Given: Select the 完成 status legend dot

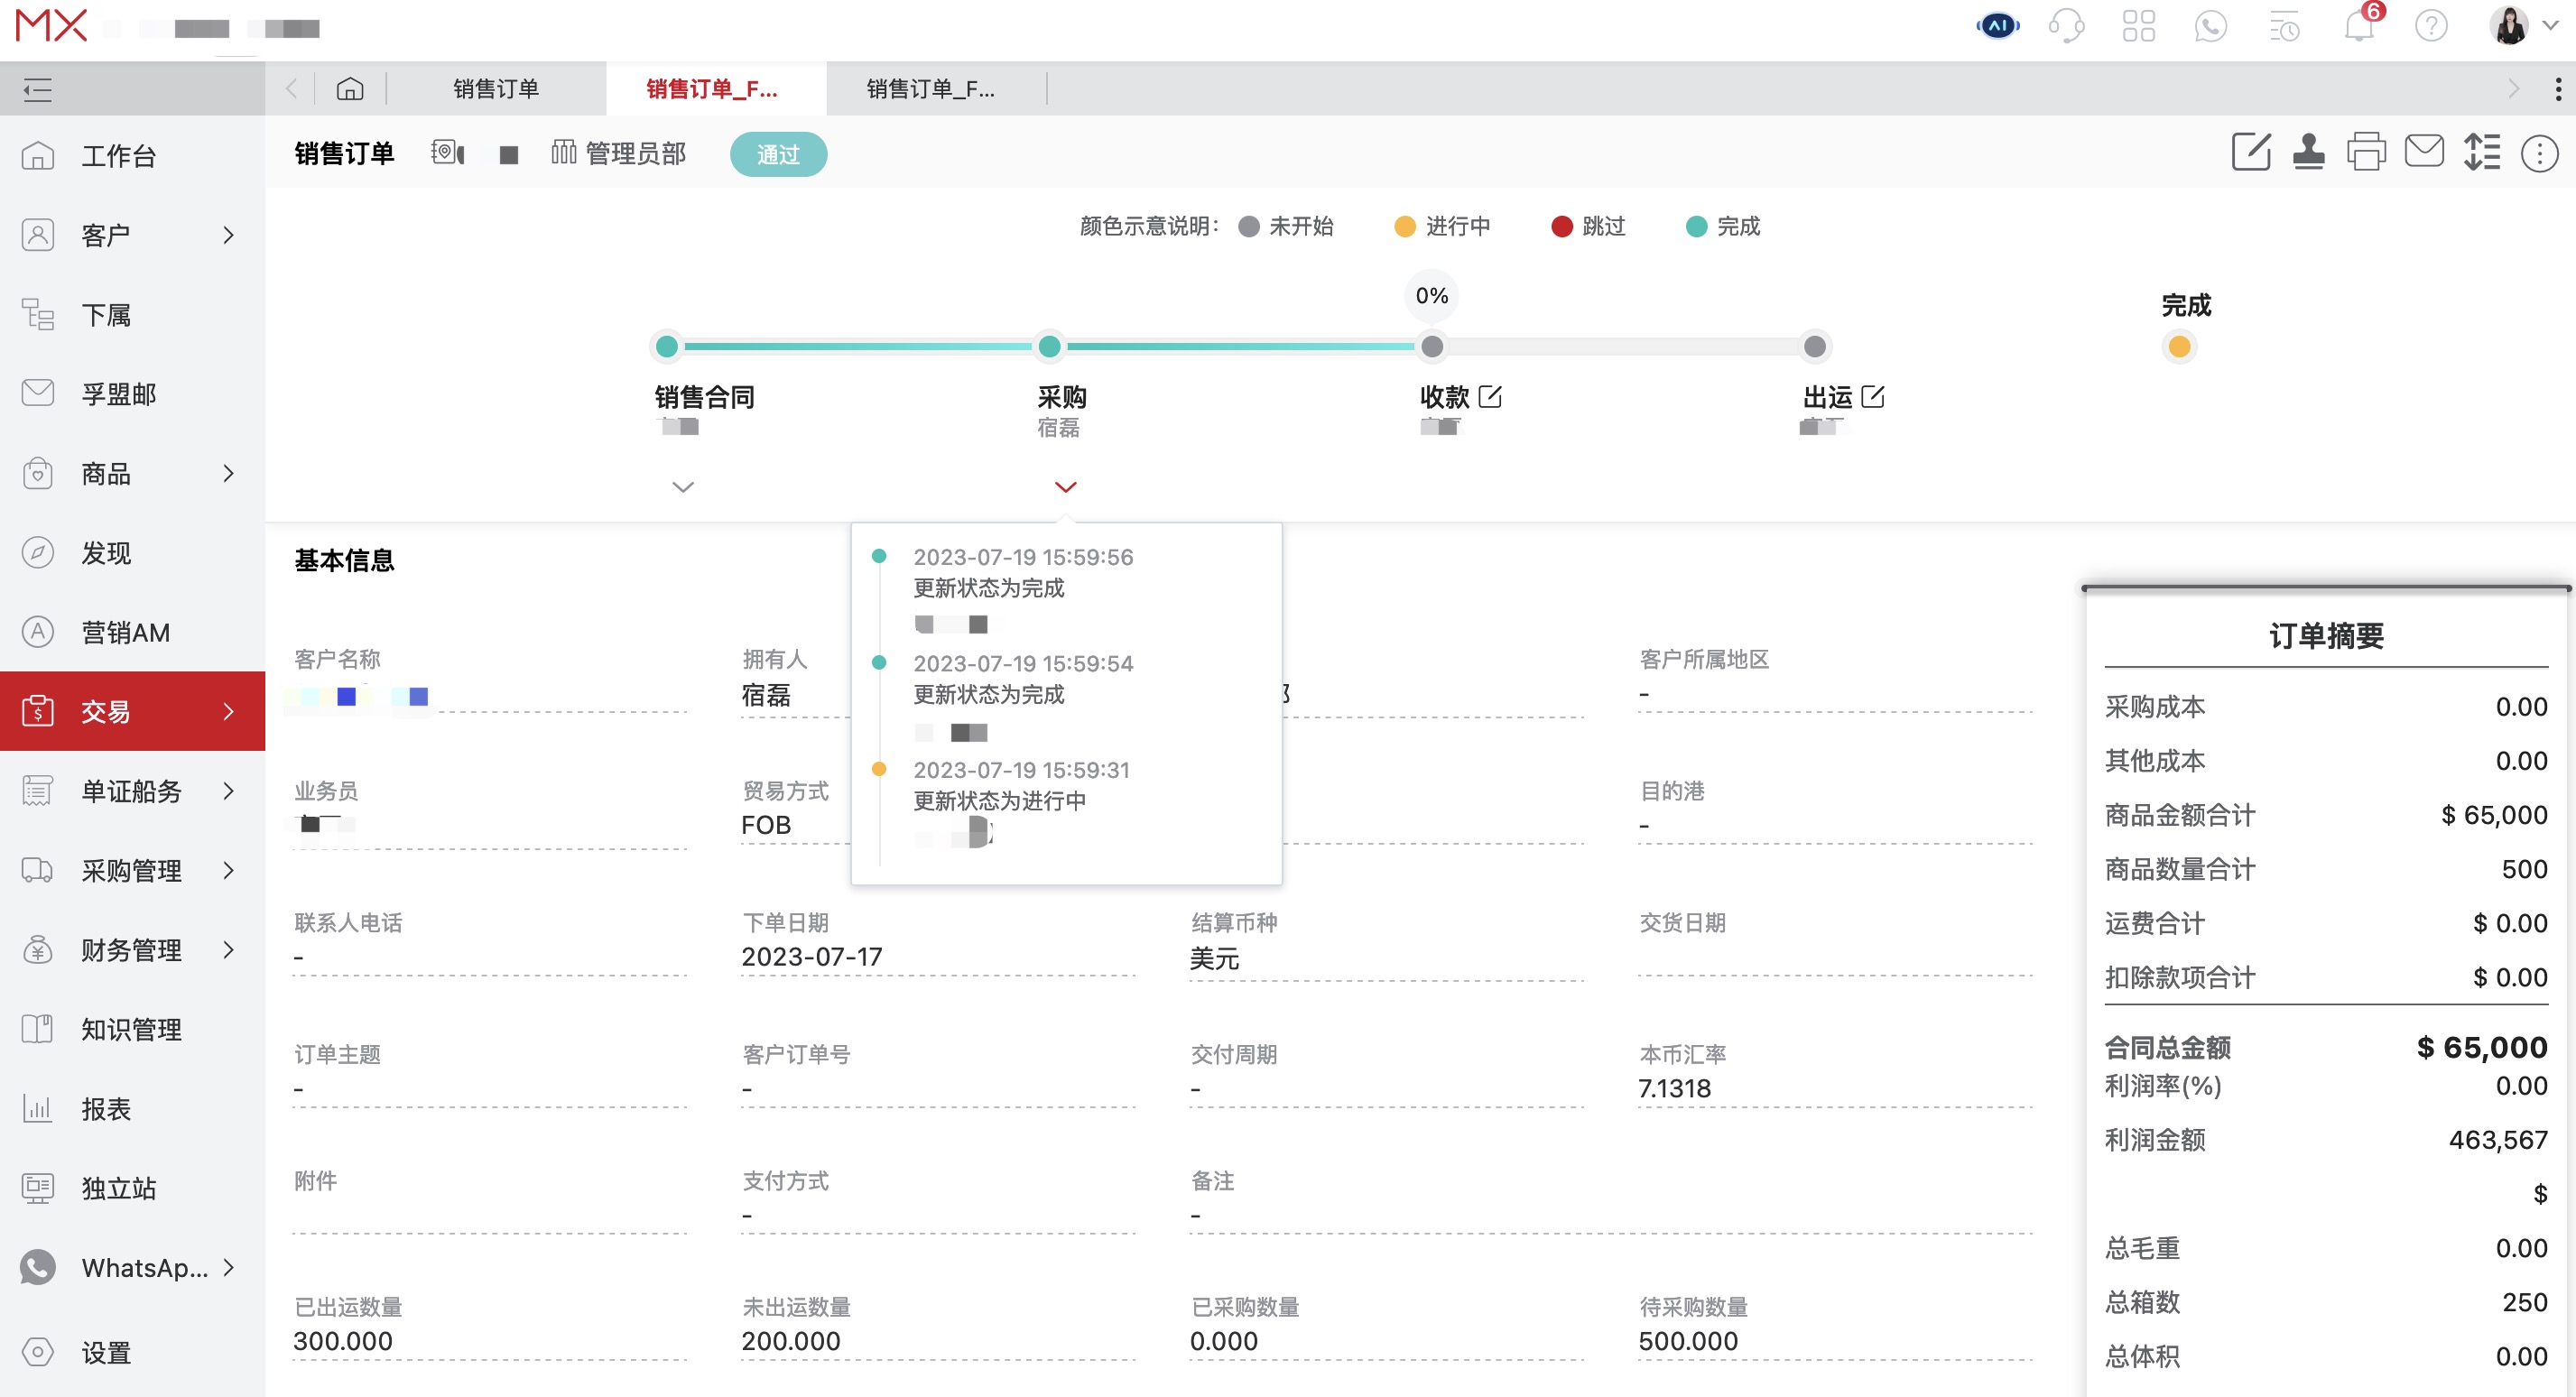Looking at the screenshot, I should (1695, 226).
